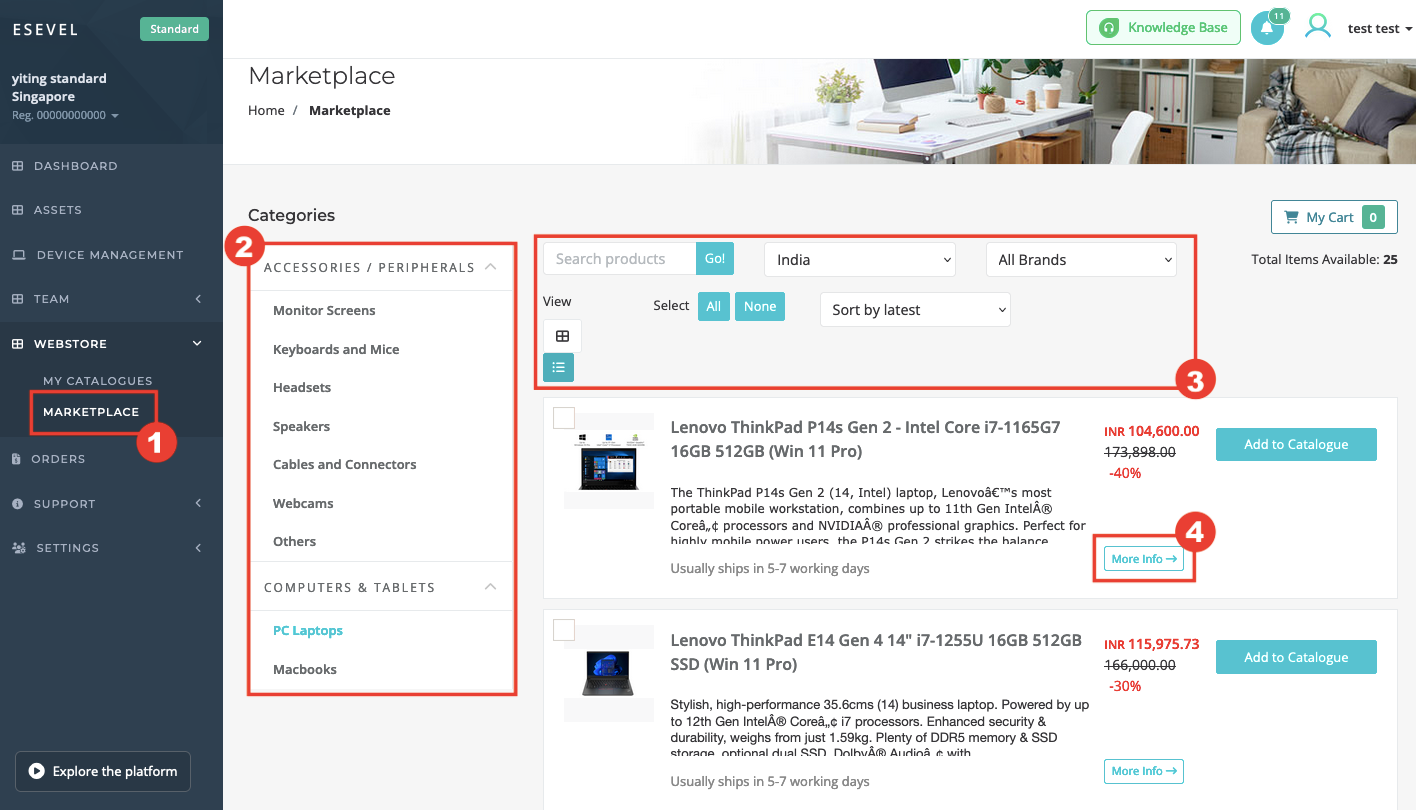Click the Search products input field
This screenshot has width=1416, height=810.
[x=620, y=258]
